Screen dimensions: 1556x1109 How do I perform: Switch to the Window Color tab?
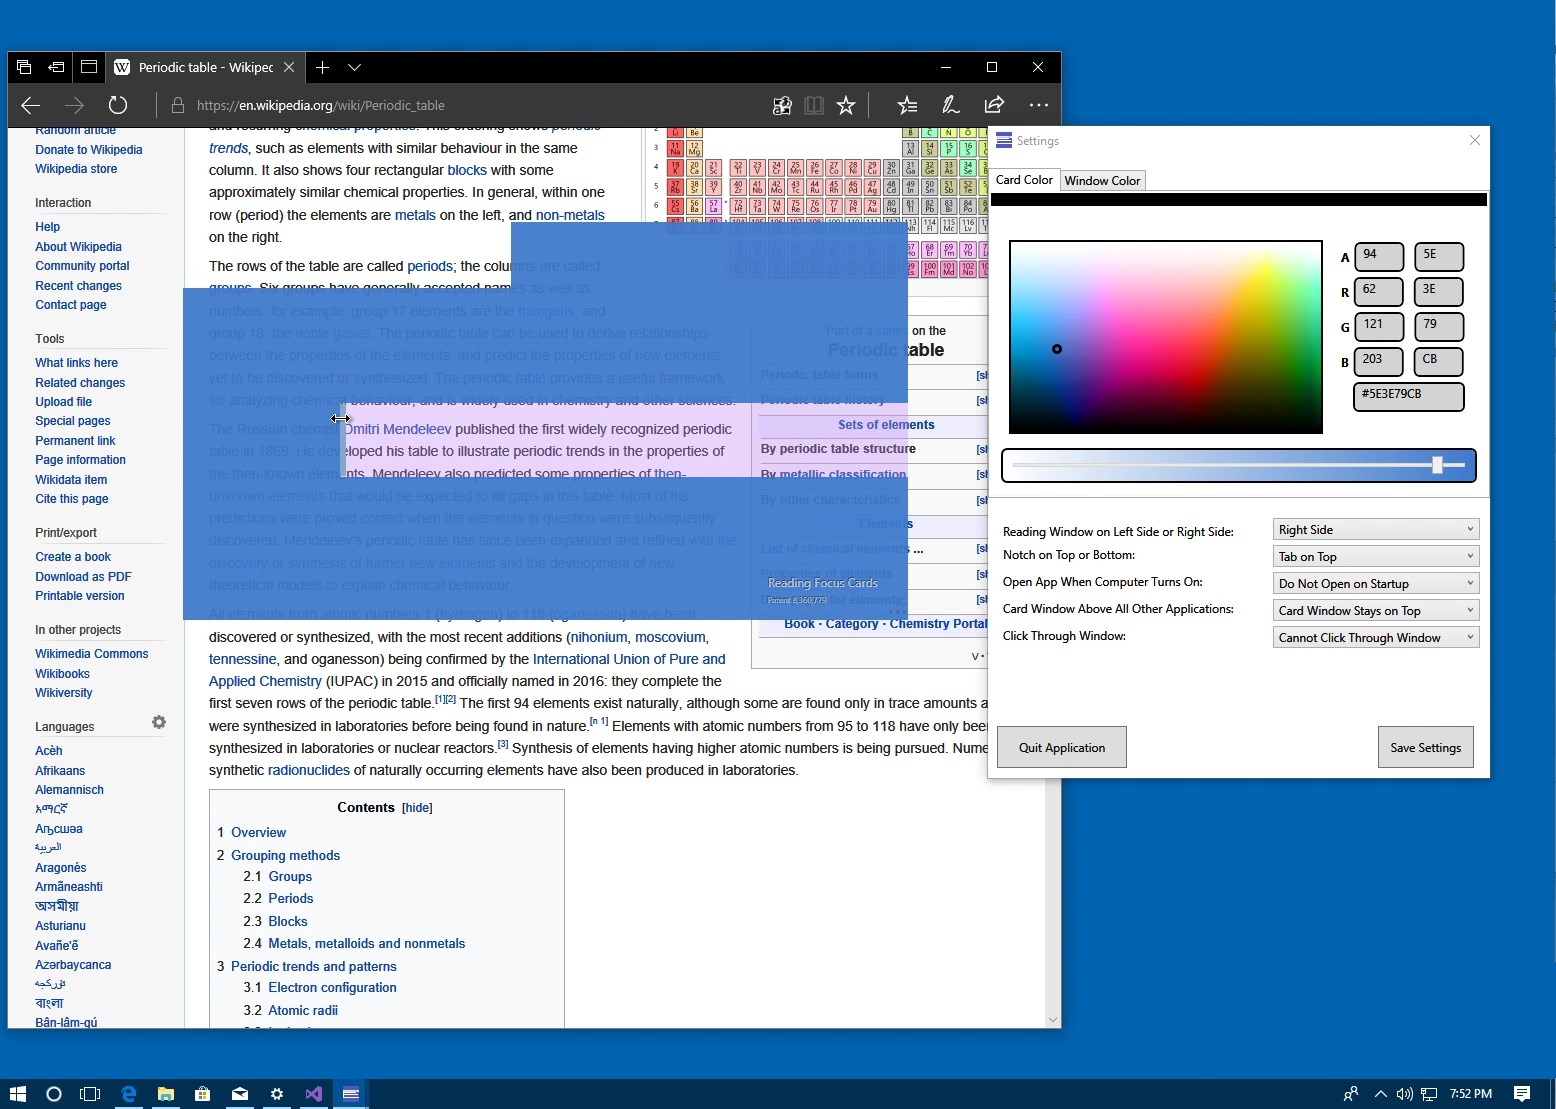point(1102,181)
